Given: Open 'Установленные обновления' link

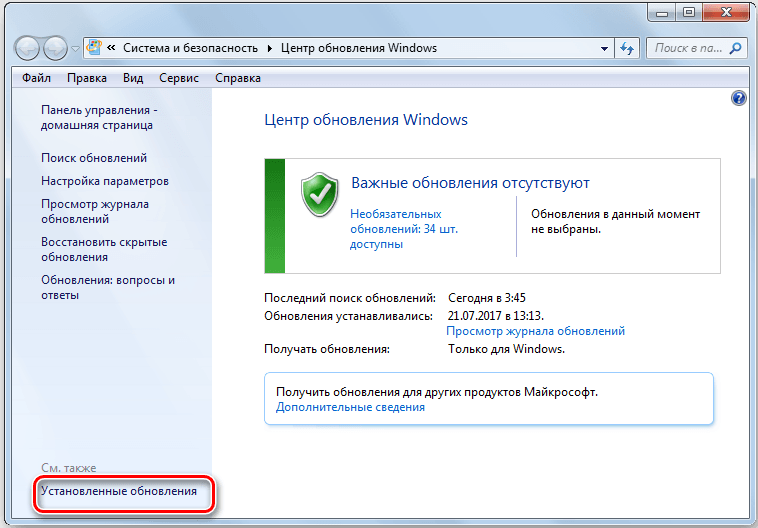Looking at the screenshot, I should point(119,491).
